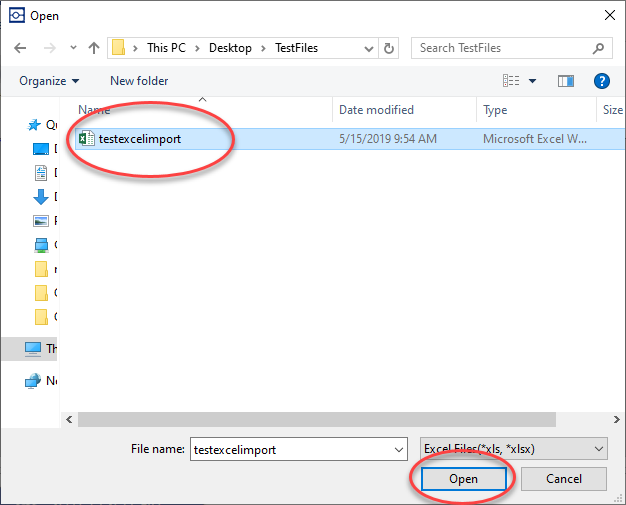Viewport: 626px width, 505px height.
Task: Click Desktop in the address breadcrumb
Action: [x=231, y=48]
